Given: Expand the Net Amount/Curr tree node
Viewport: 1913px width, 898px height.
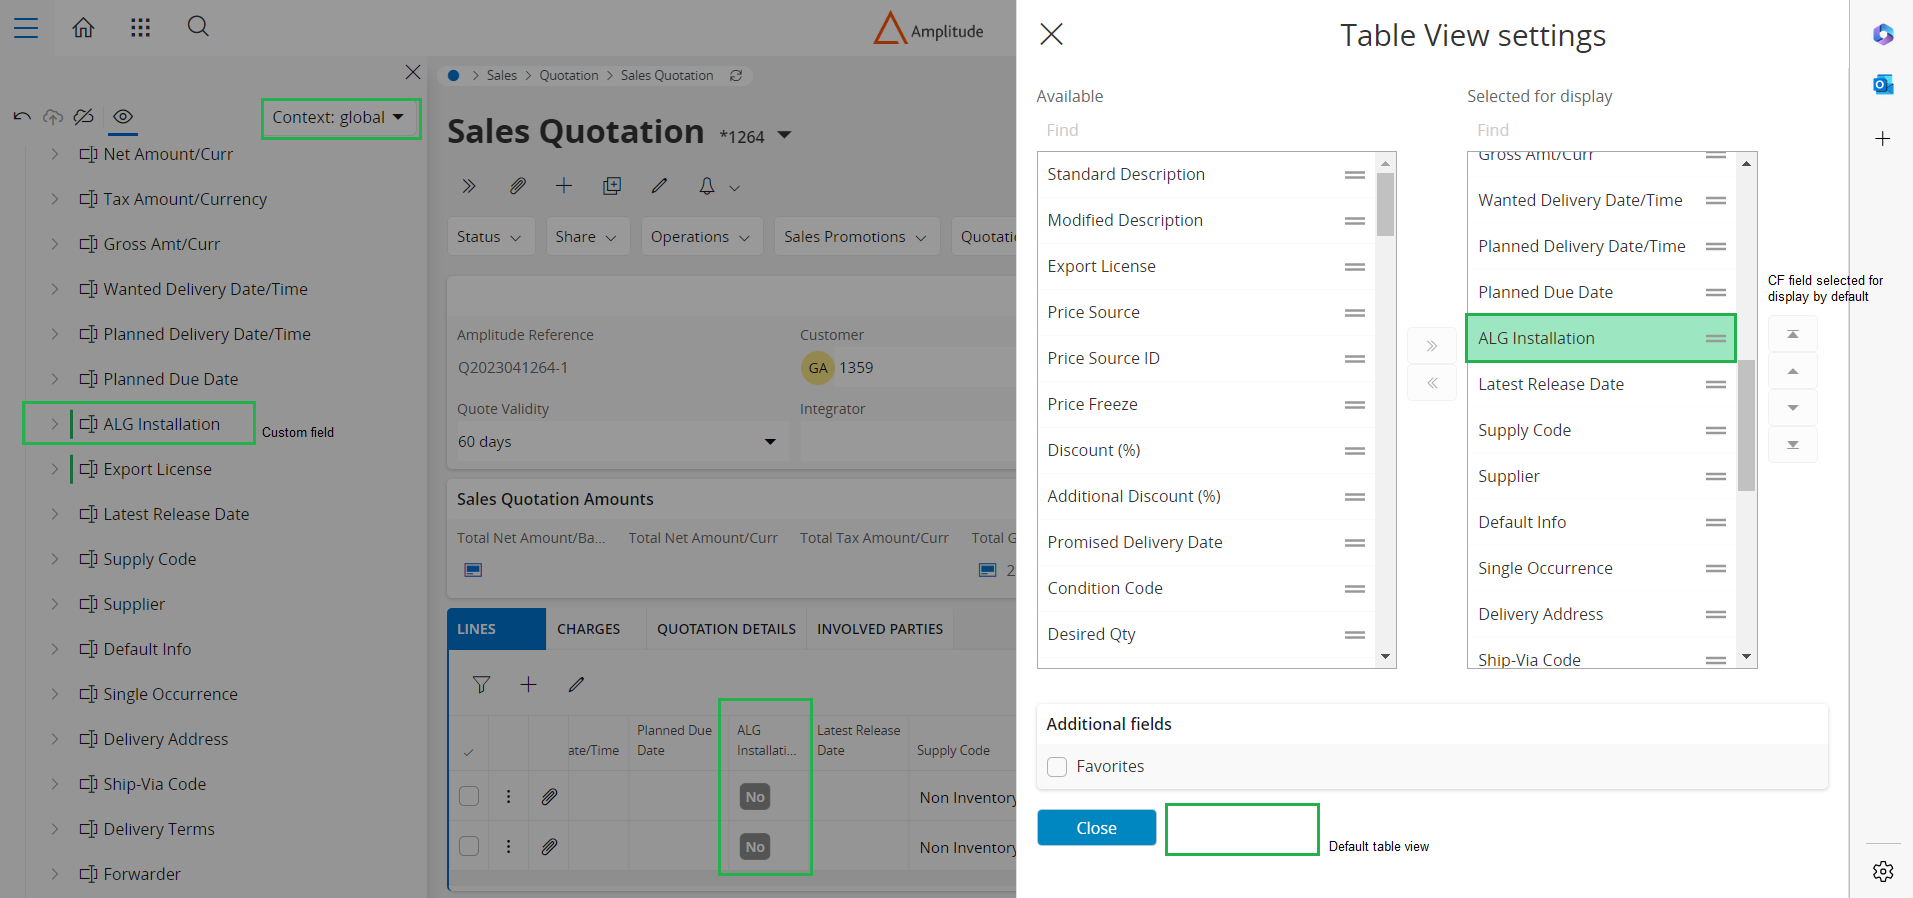Looking at the screenshot, I should click(54, 154).
